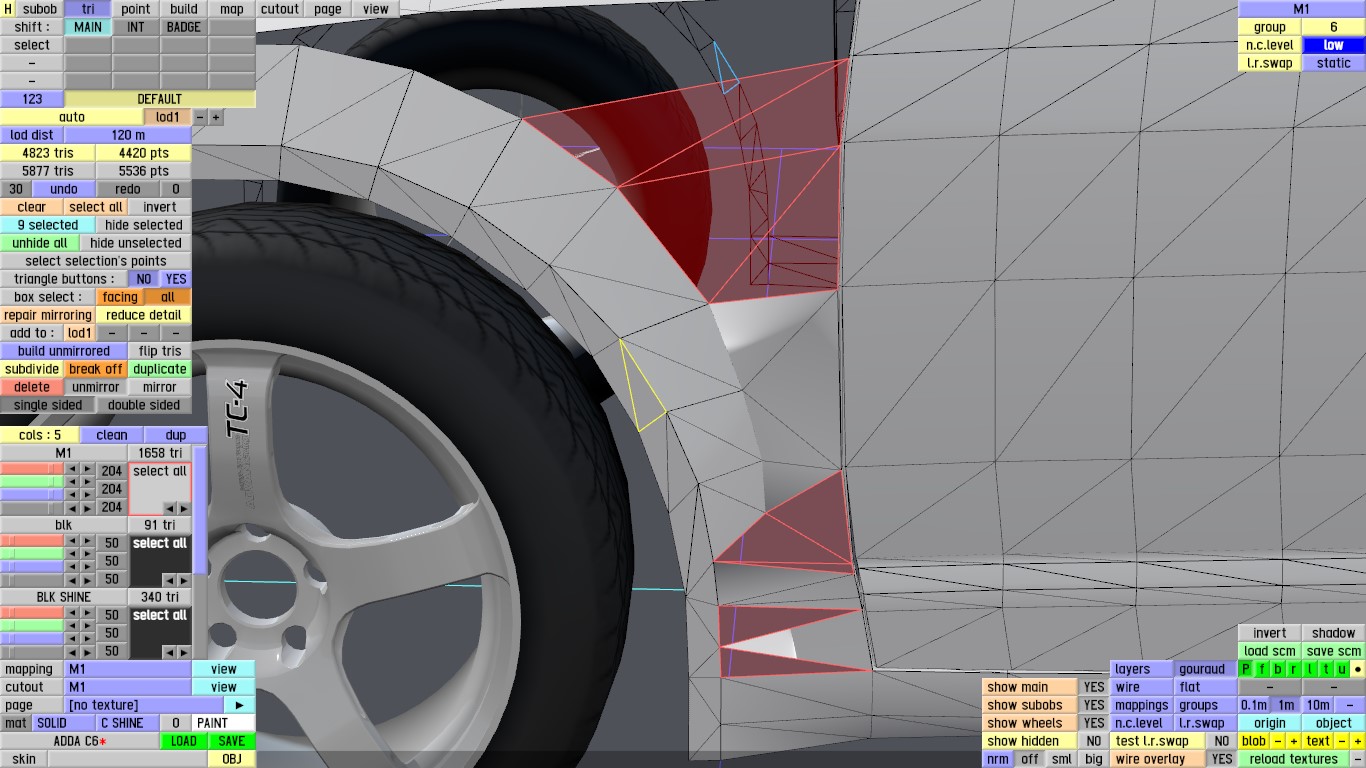Toggle show wheels YES
This screenshot has height=768, width=1366.
click(x=1094, y=723)
